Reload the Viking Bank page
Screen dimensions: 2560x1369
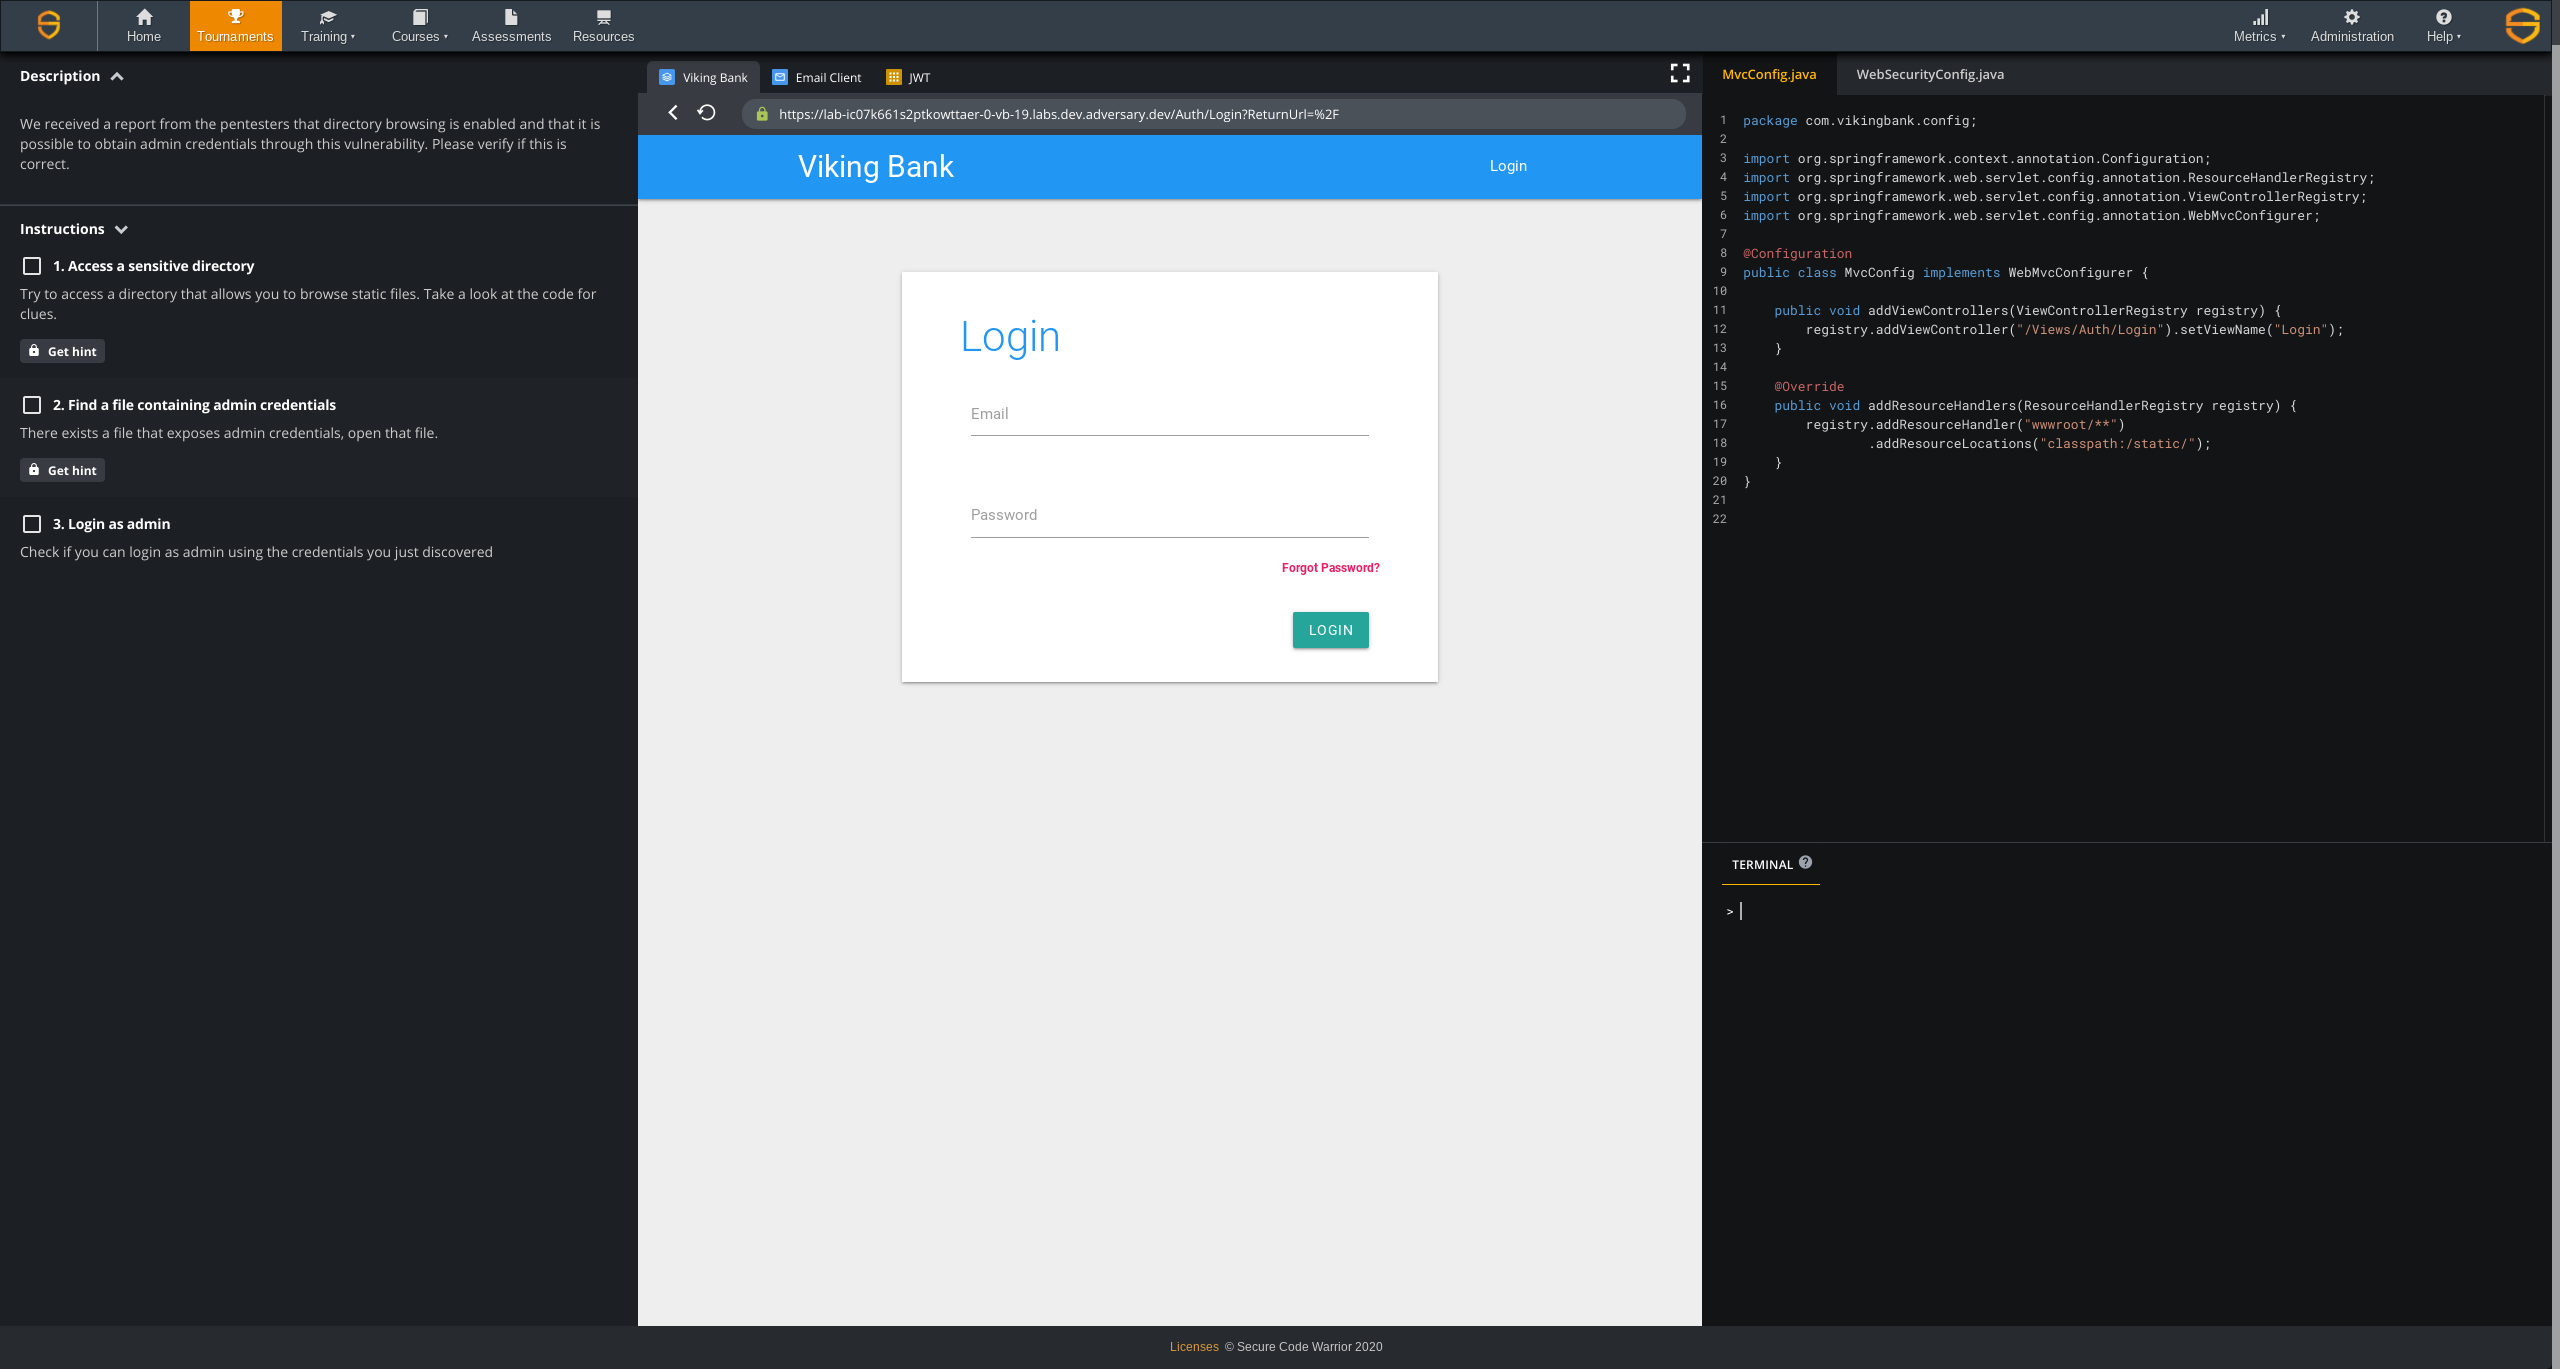[707, 112]
